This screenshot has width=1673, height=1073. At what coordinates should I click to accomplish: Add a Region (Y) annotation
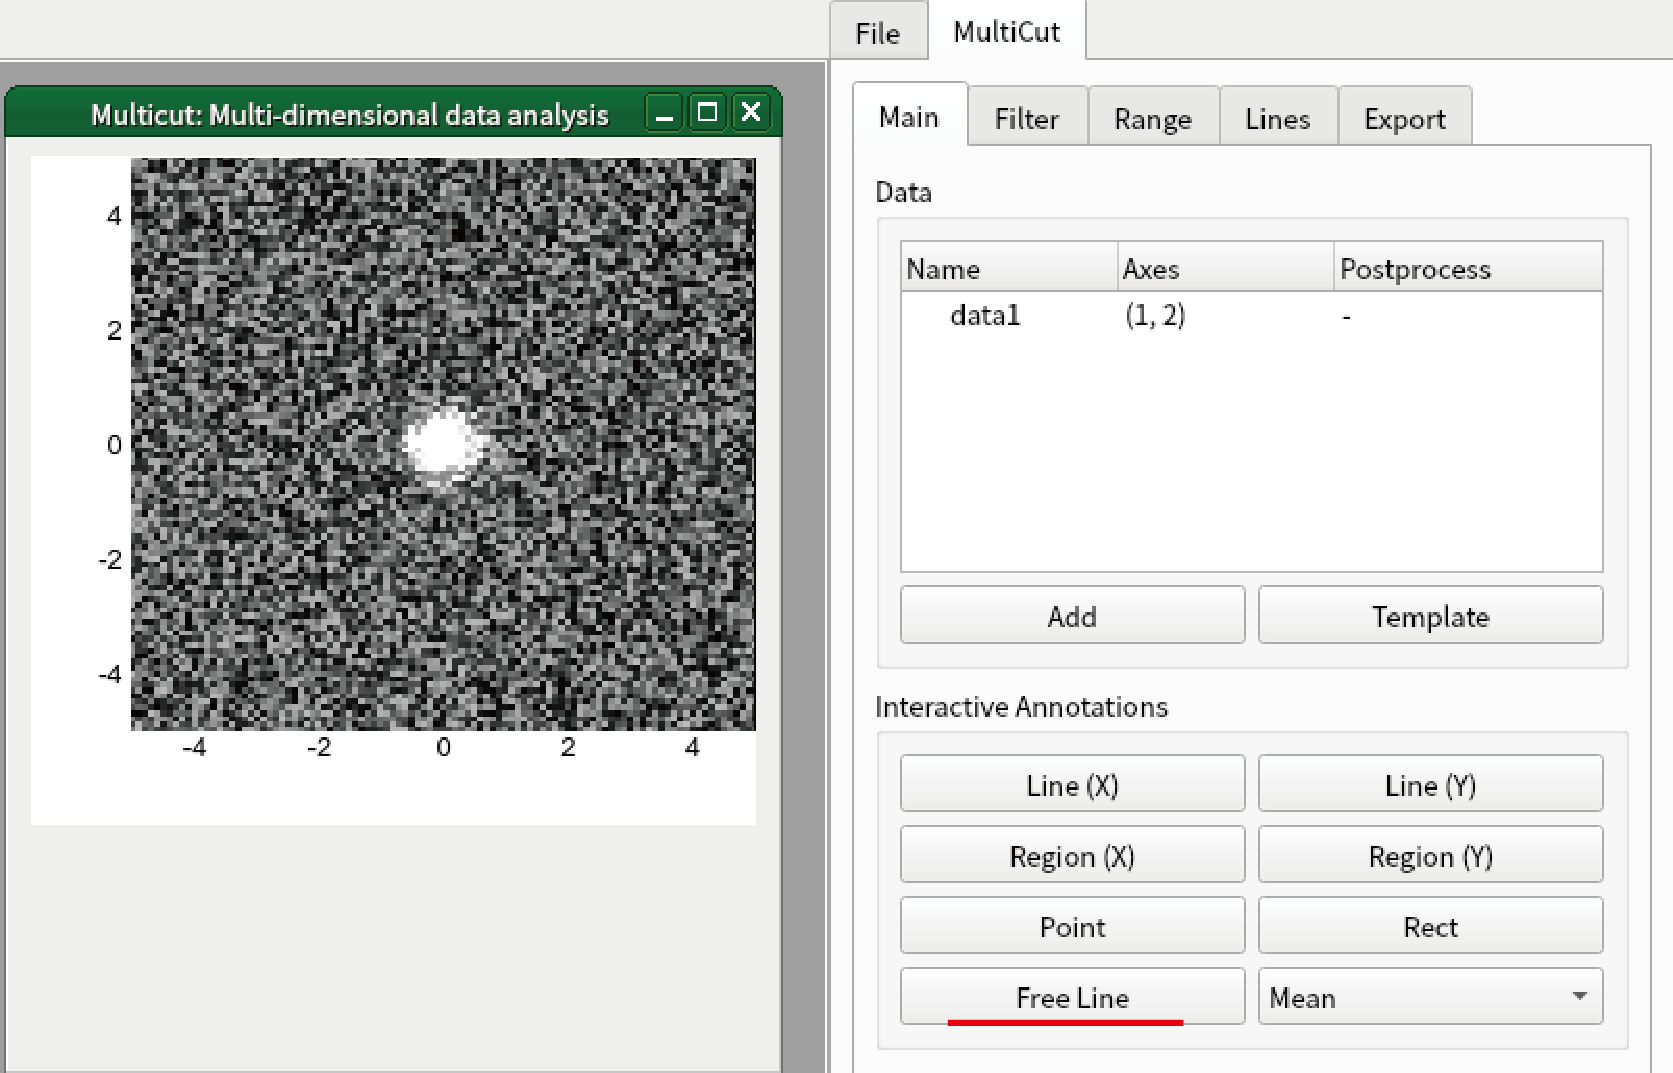[x=1430, y=855]
